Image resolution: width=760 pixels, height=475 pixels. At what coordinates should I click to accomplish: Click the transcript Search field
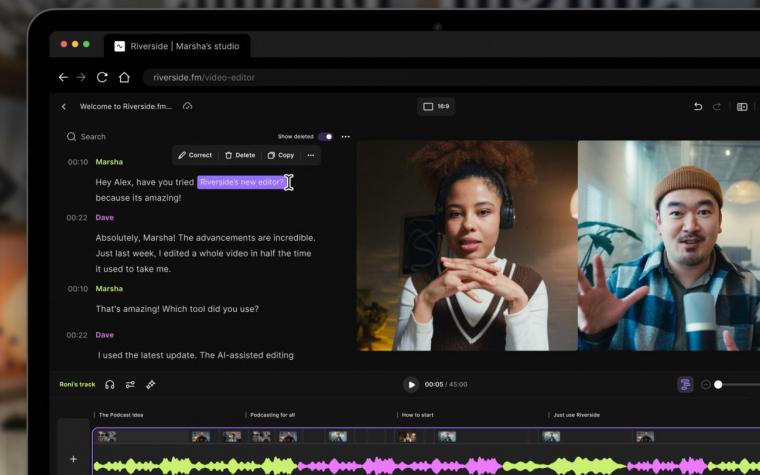click(x=87, y=137)
